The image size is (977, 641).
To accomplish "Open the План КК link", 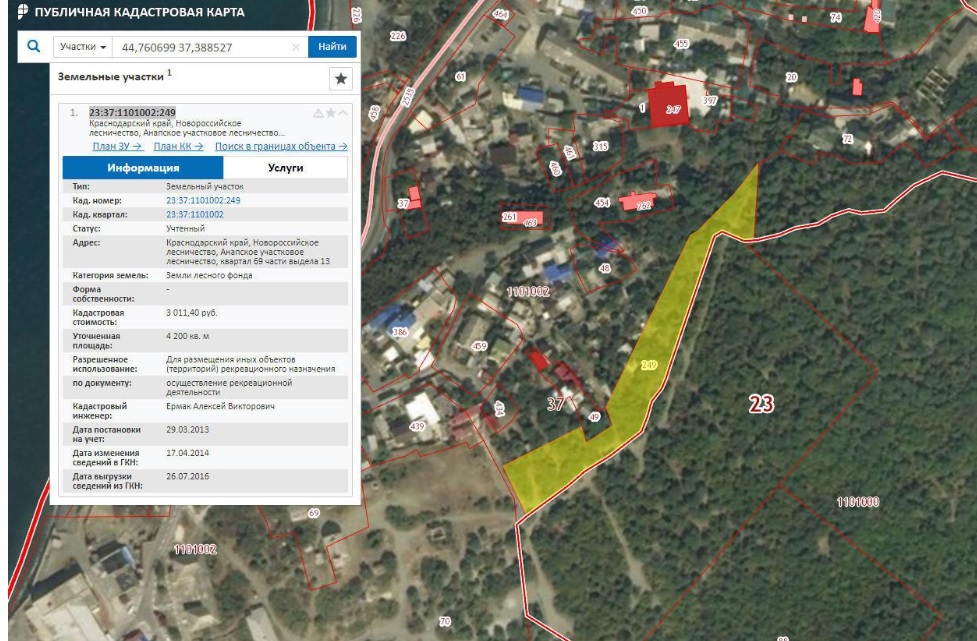I will click(178, 146).
